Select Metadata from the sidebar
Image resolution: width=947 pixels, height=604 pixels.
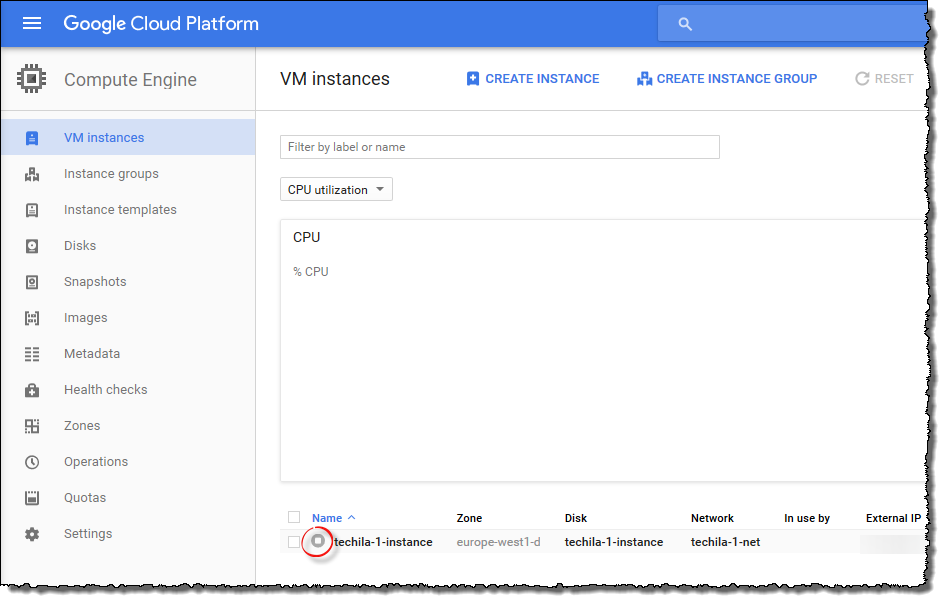(91, 354)
